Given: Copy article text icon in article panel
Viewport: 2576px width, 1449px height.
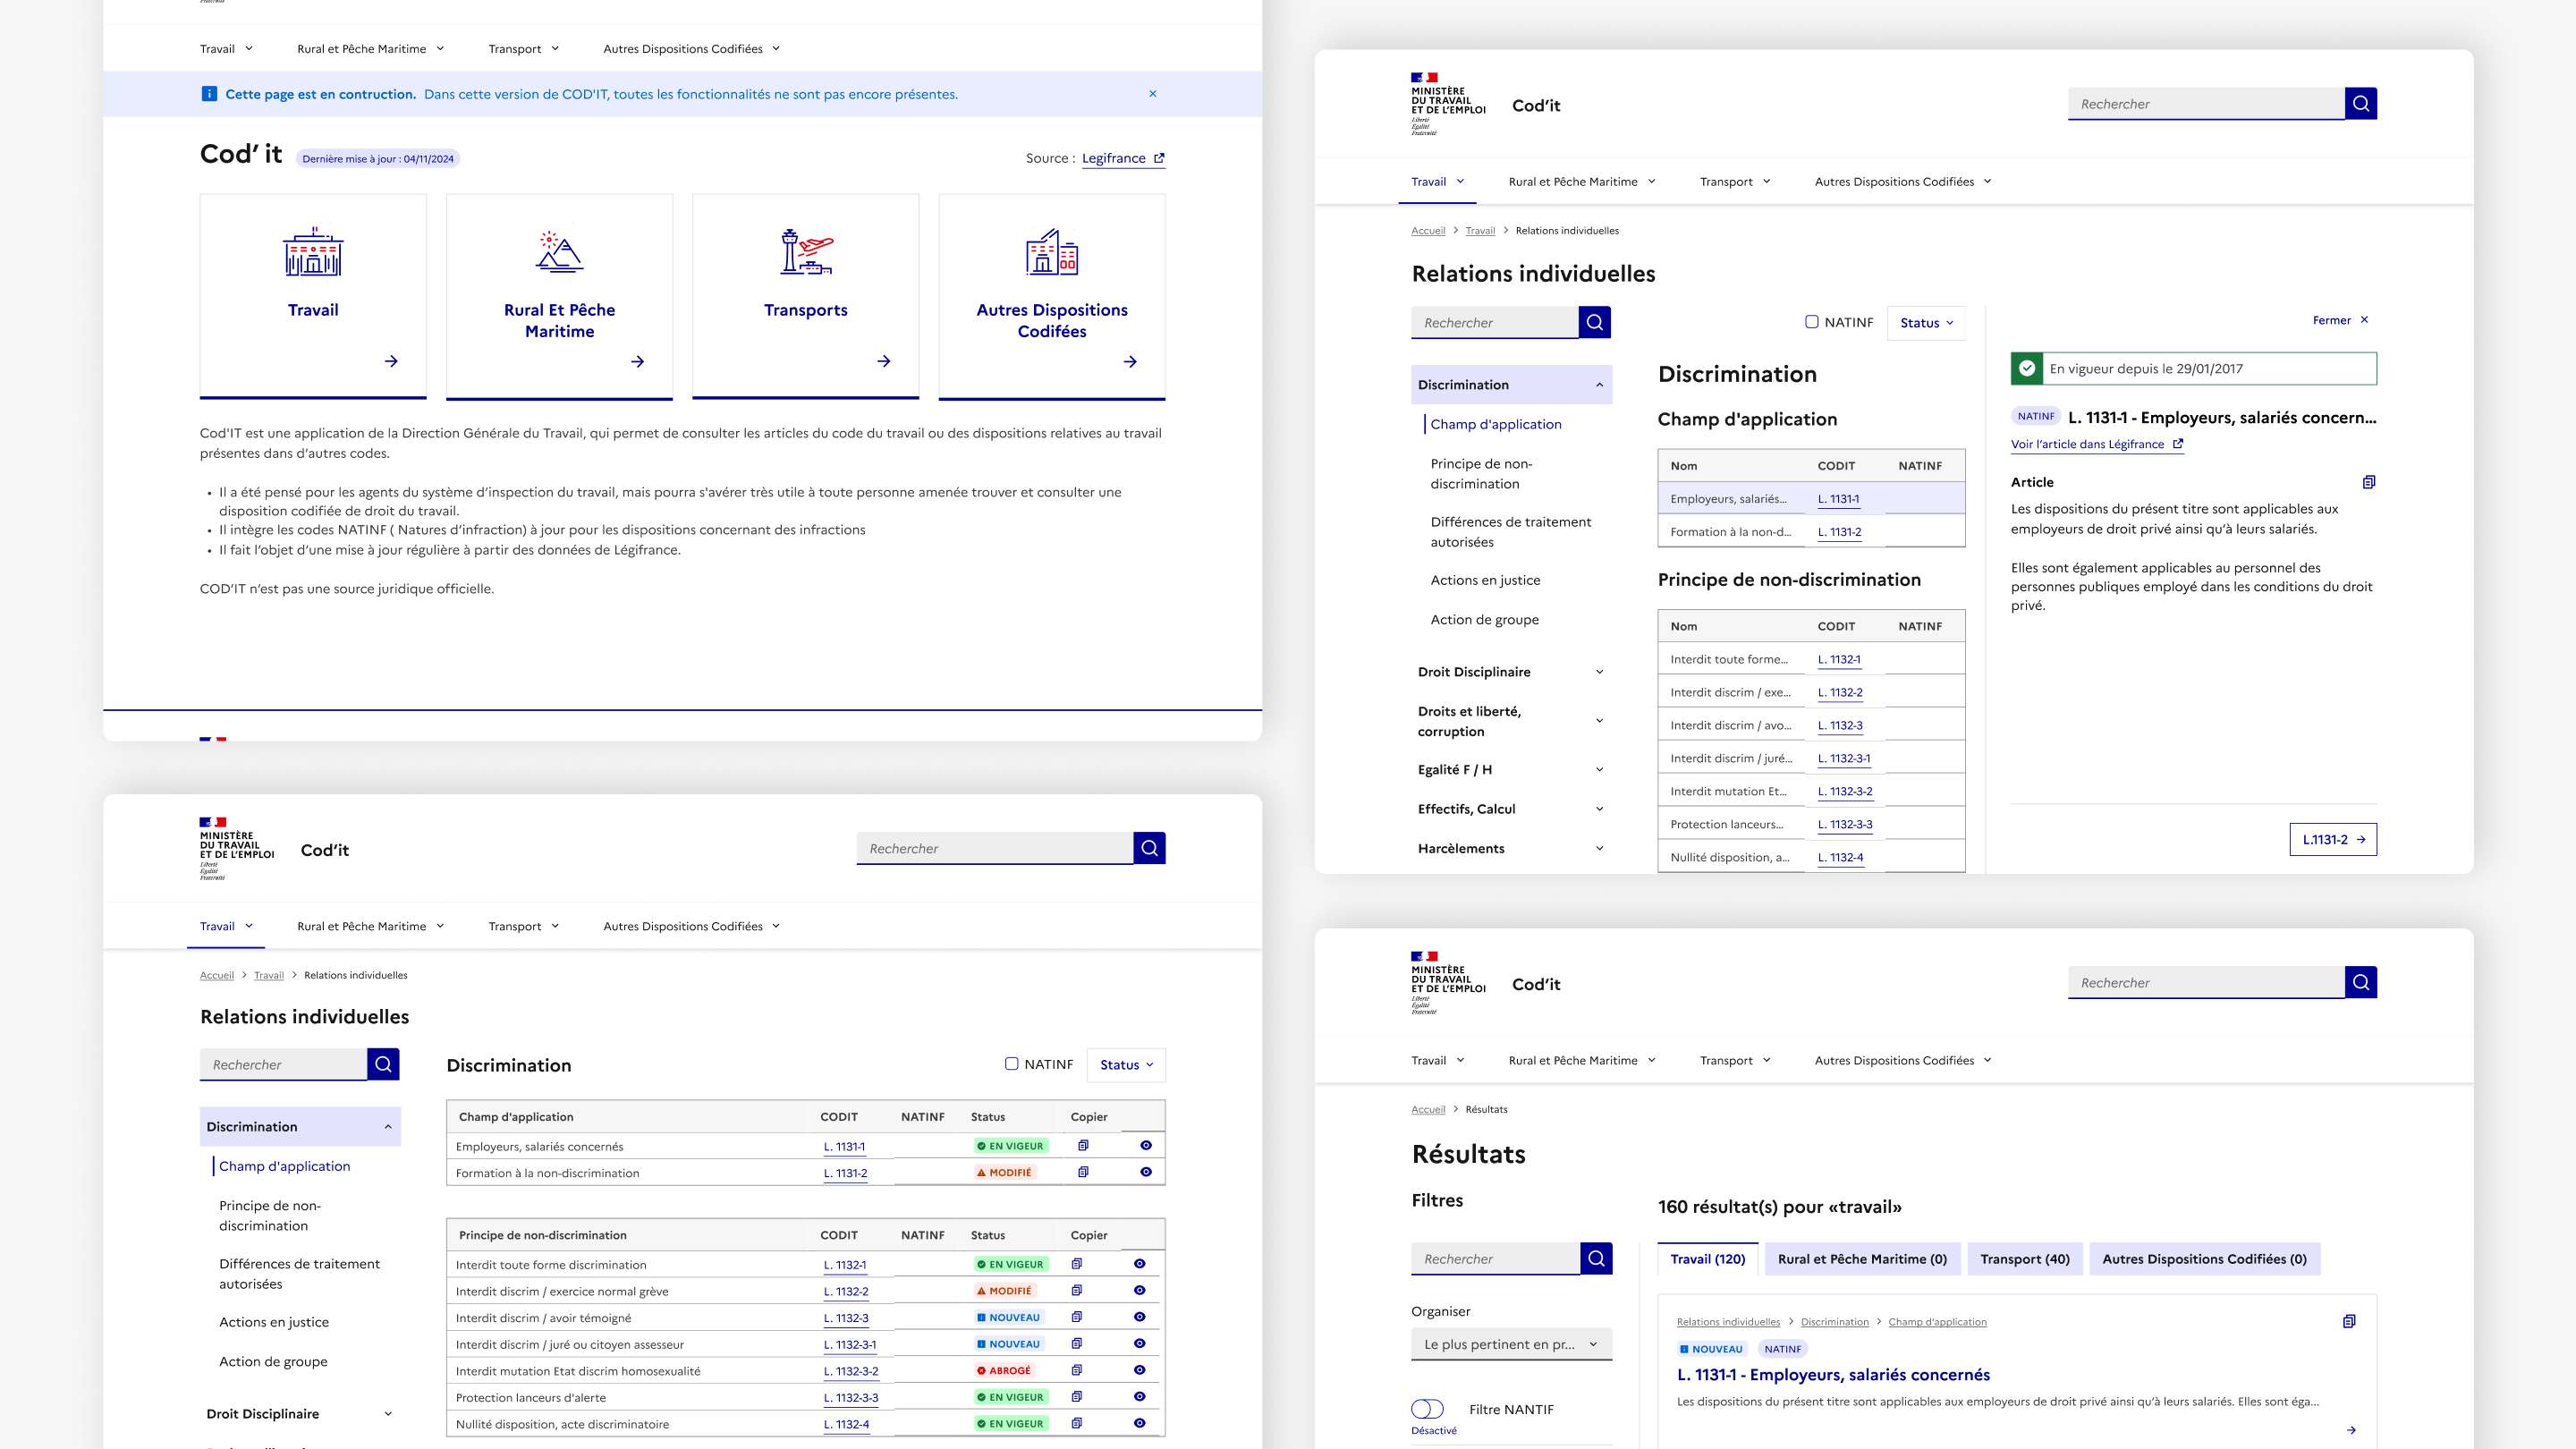Looking at the screenshot, I should 2368,482.
